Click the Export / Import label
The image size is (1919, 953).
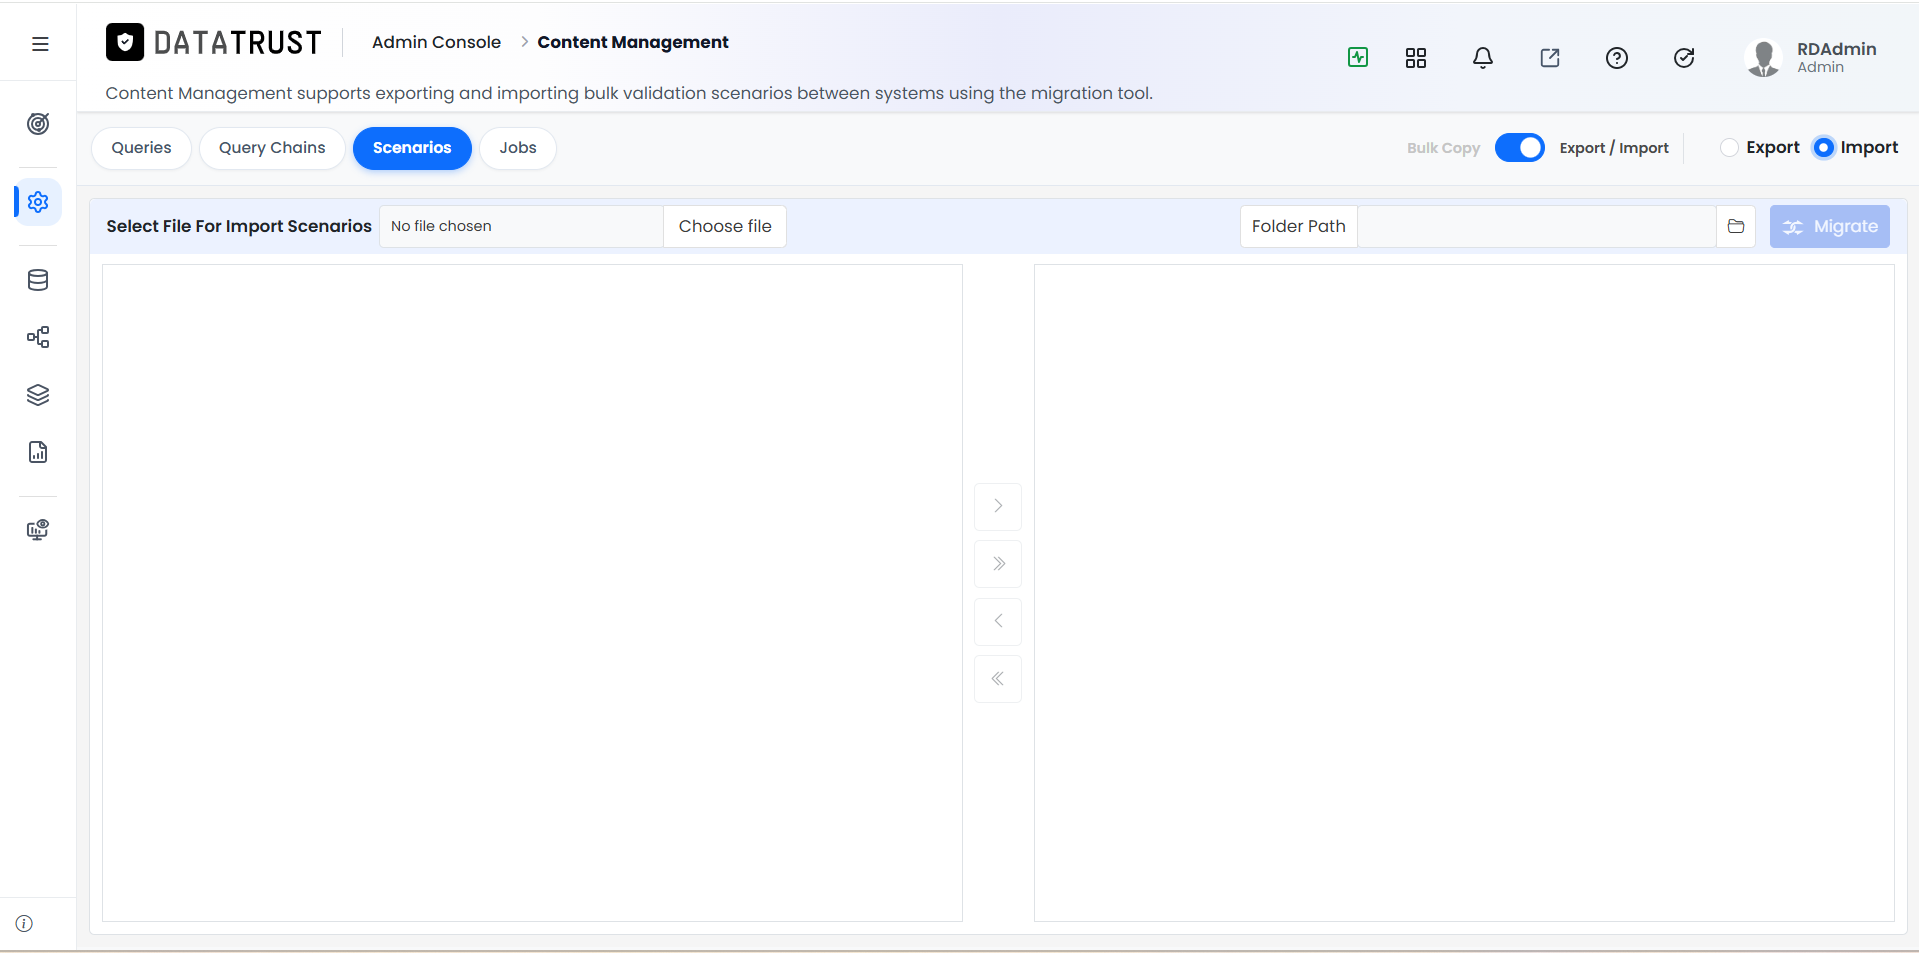1614,148
